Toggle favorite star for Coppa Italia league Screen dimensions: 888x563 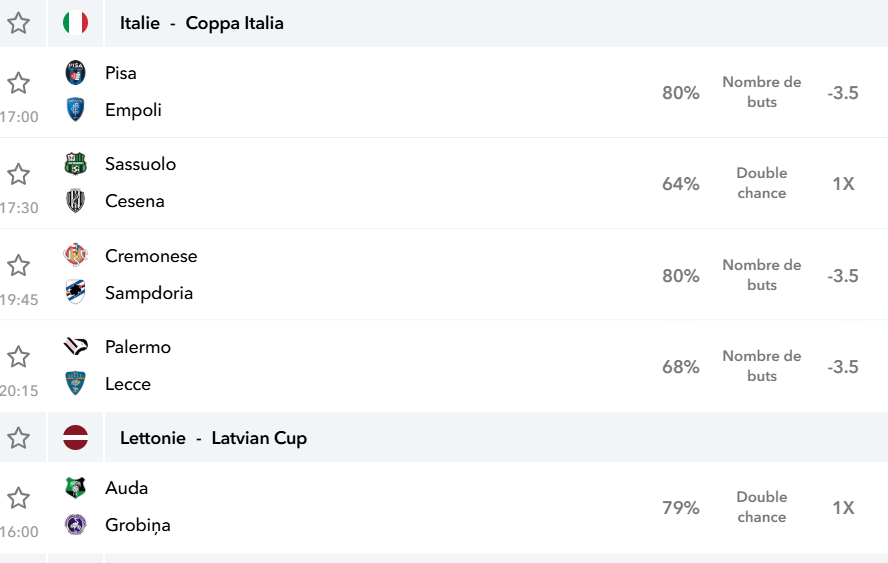(x=18, y=23)
